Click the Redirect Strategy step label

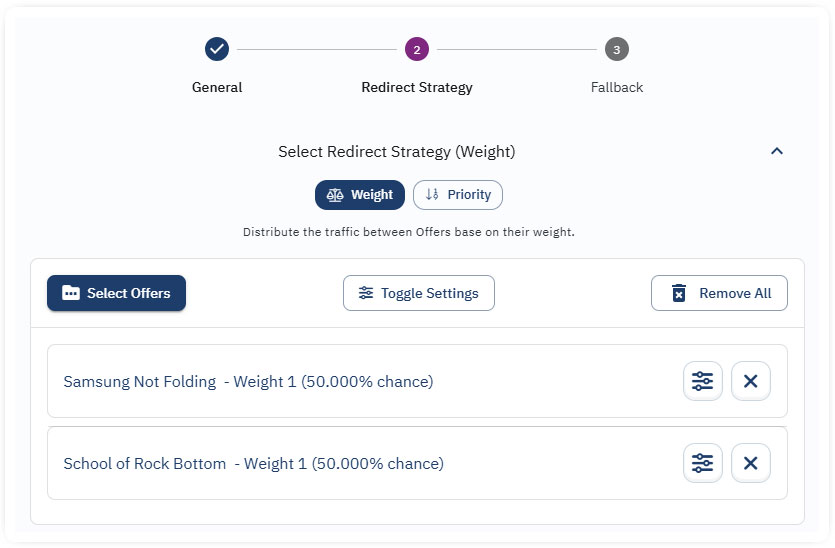click(x=417, y=87)
